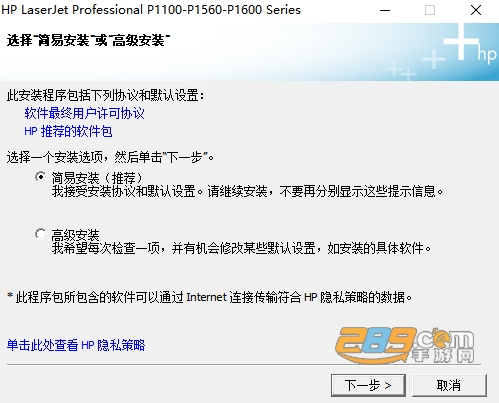
Task: Click the large white plus graphic in banner
Action: (461, 41)
